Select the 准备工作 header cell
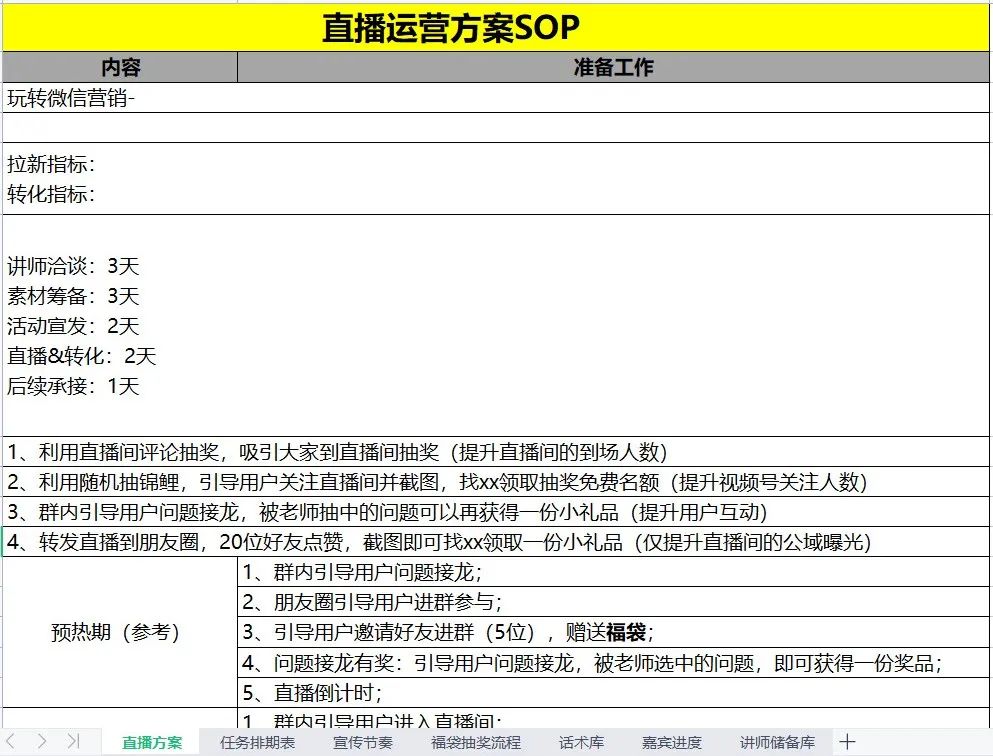This screenshot has height=756, width=993. tap(613, 67)
